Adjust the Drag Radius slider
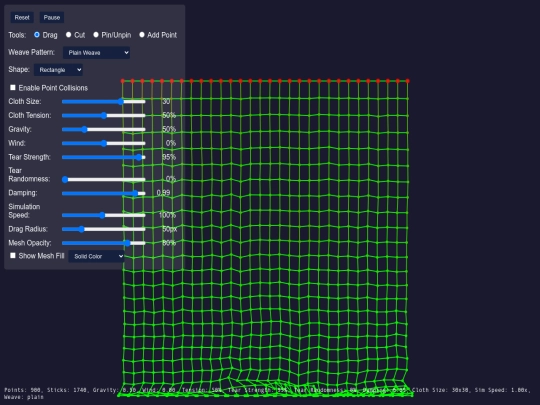This screenshot has height=405, width=540. click(x=104, y=229)
